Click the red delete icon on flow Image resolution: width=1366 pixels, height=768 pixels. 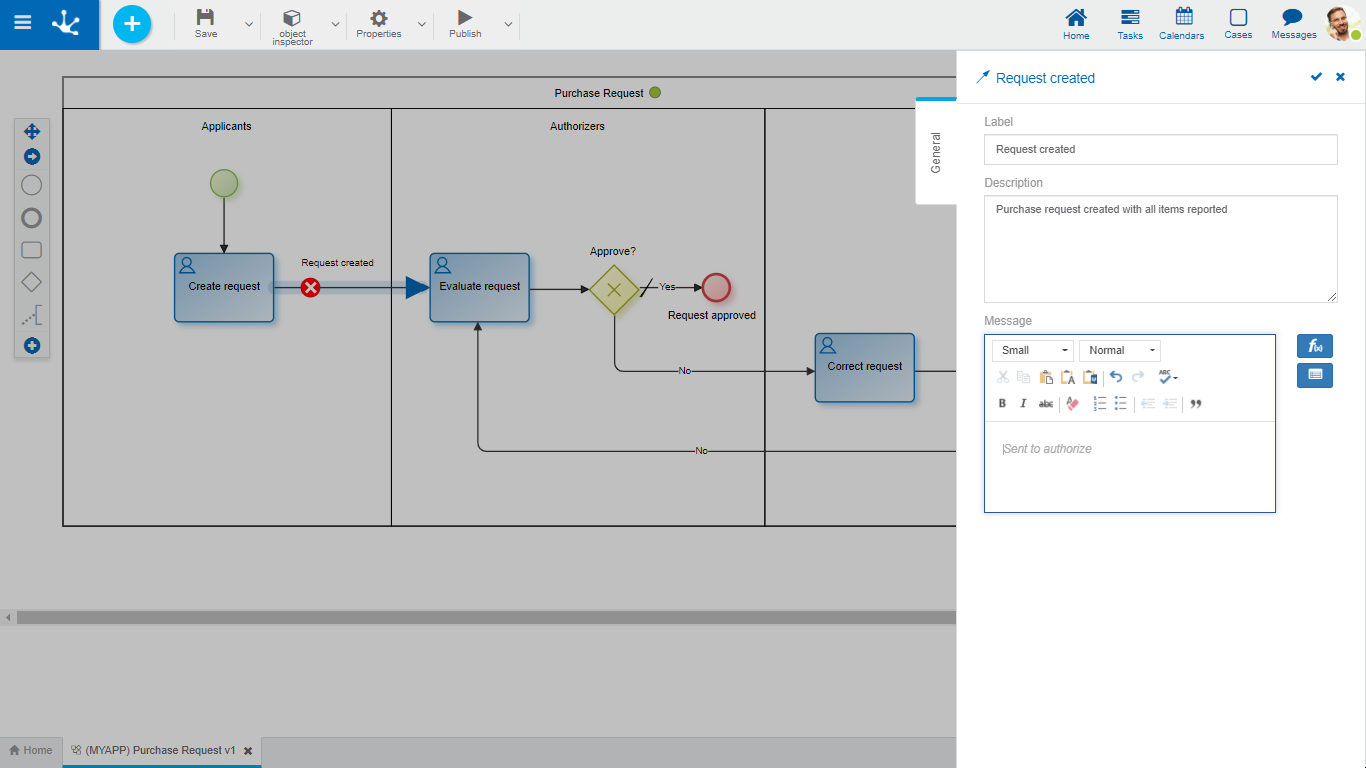pyautogui.click(x=311, y=288)
